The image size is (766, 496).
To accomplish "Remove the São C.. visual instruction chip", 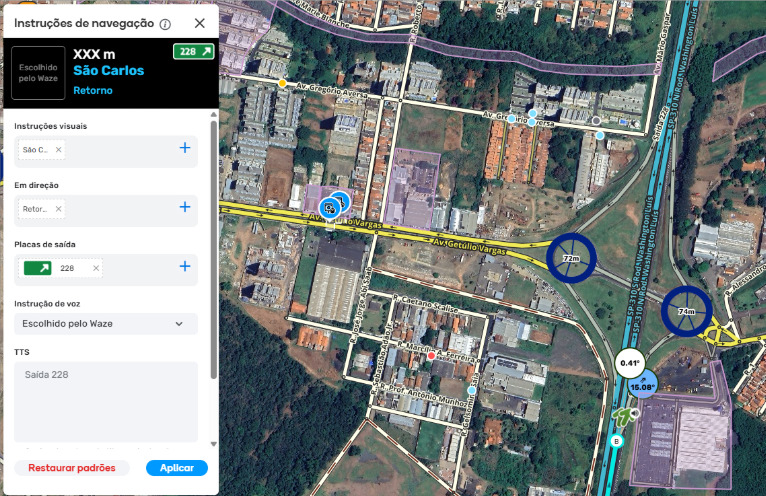I will tap(59, 150).
